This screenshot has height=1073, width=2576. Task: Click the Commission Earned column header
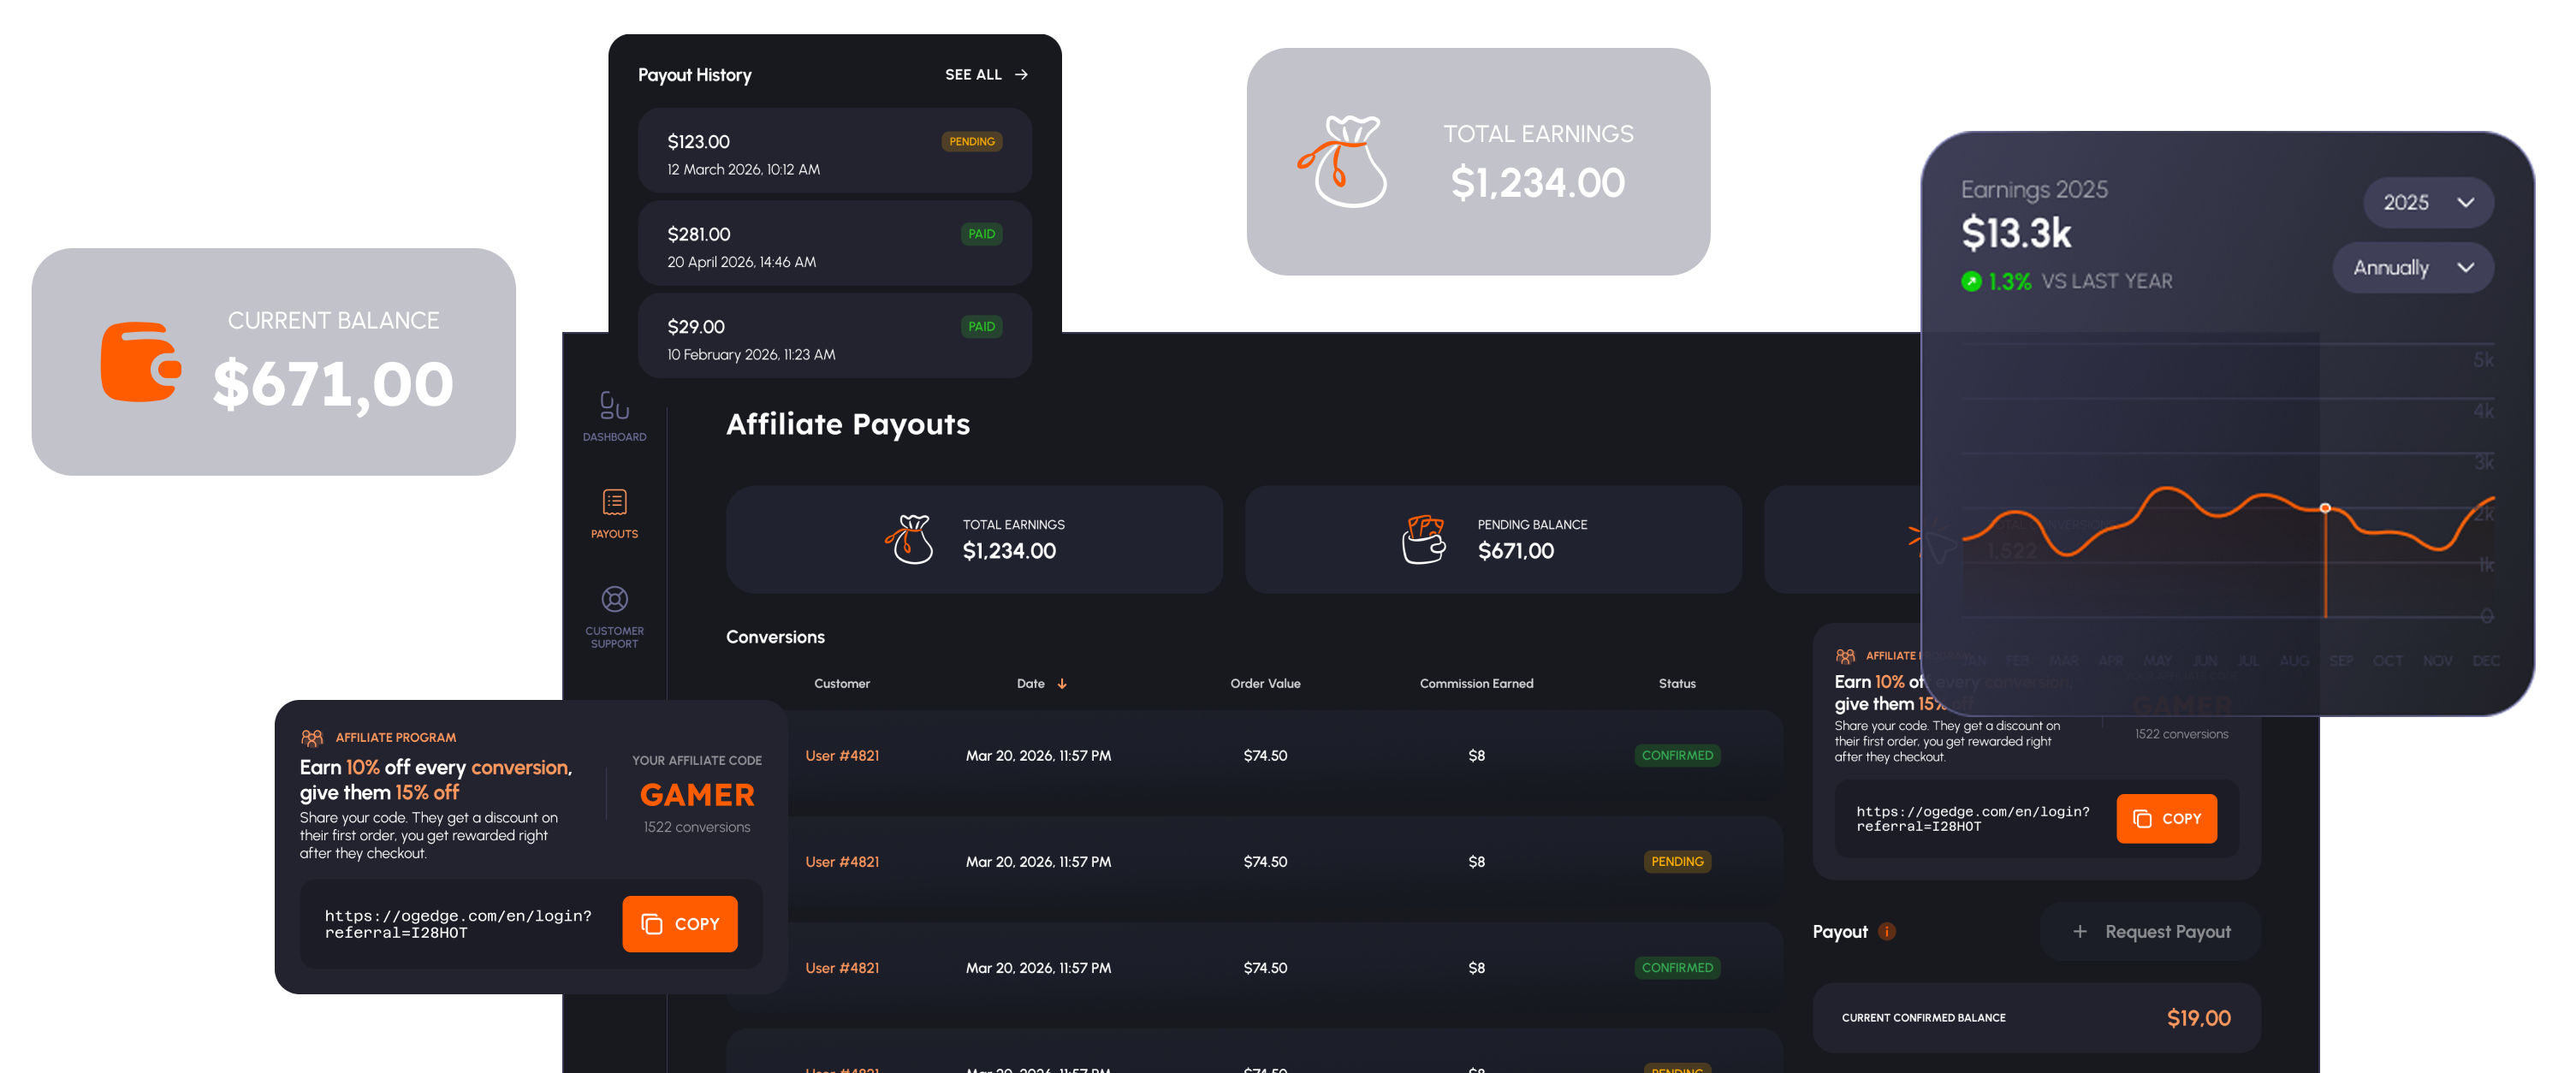[x=1476, y=684]
